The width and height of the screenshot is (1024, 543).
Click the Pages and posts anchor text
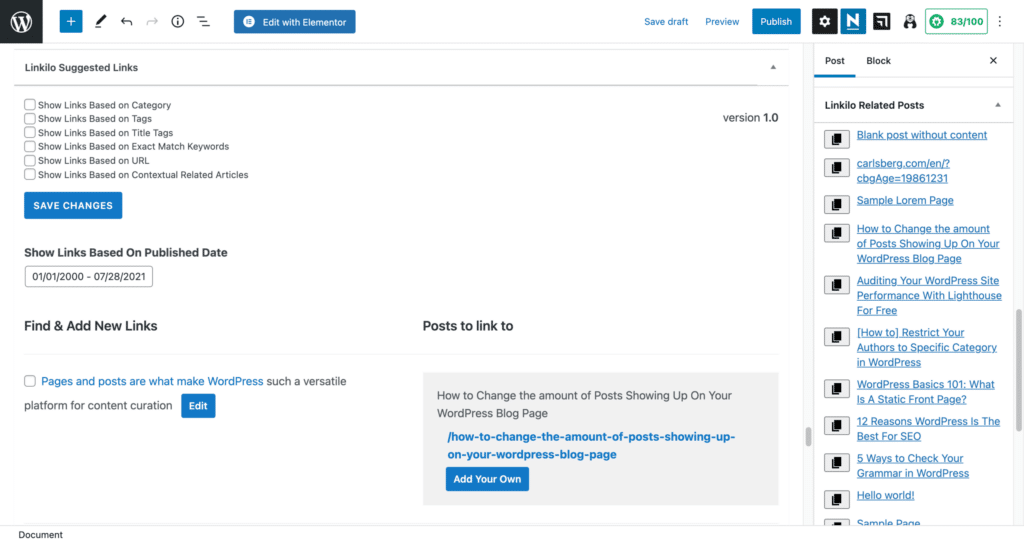152,381
